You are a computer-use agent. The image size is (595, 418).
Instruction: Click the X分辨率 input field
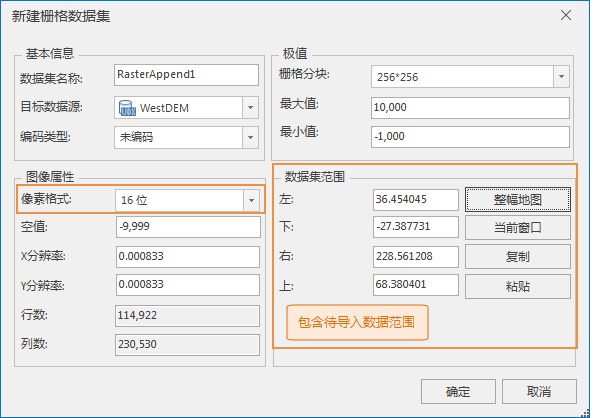[x=188, y=257]
